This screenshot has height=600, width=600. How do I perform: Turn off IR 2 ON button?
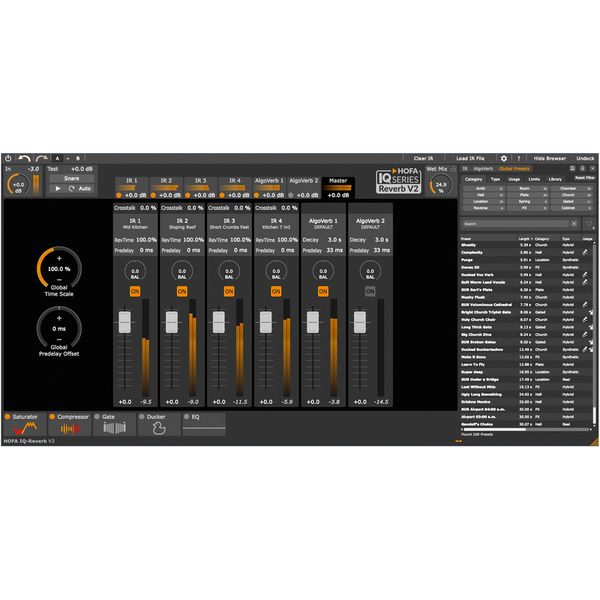coord(182,292)
